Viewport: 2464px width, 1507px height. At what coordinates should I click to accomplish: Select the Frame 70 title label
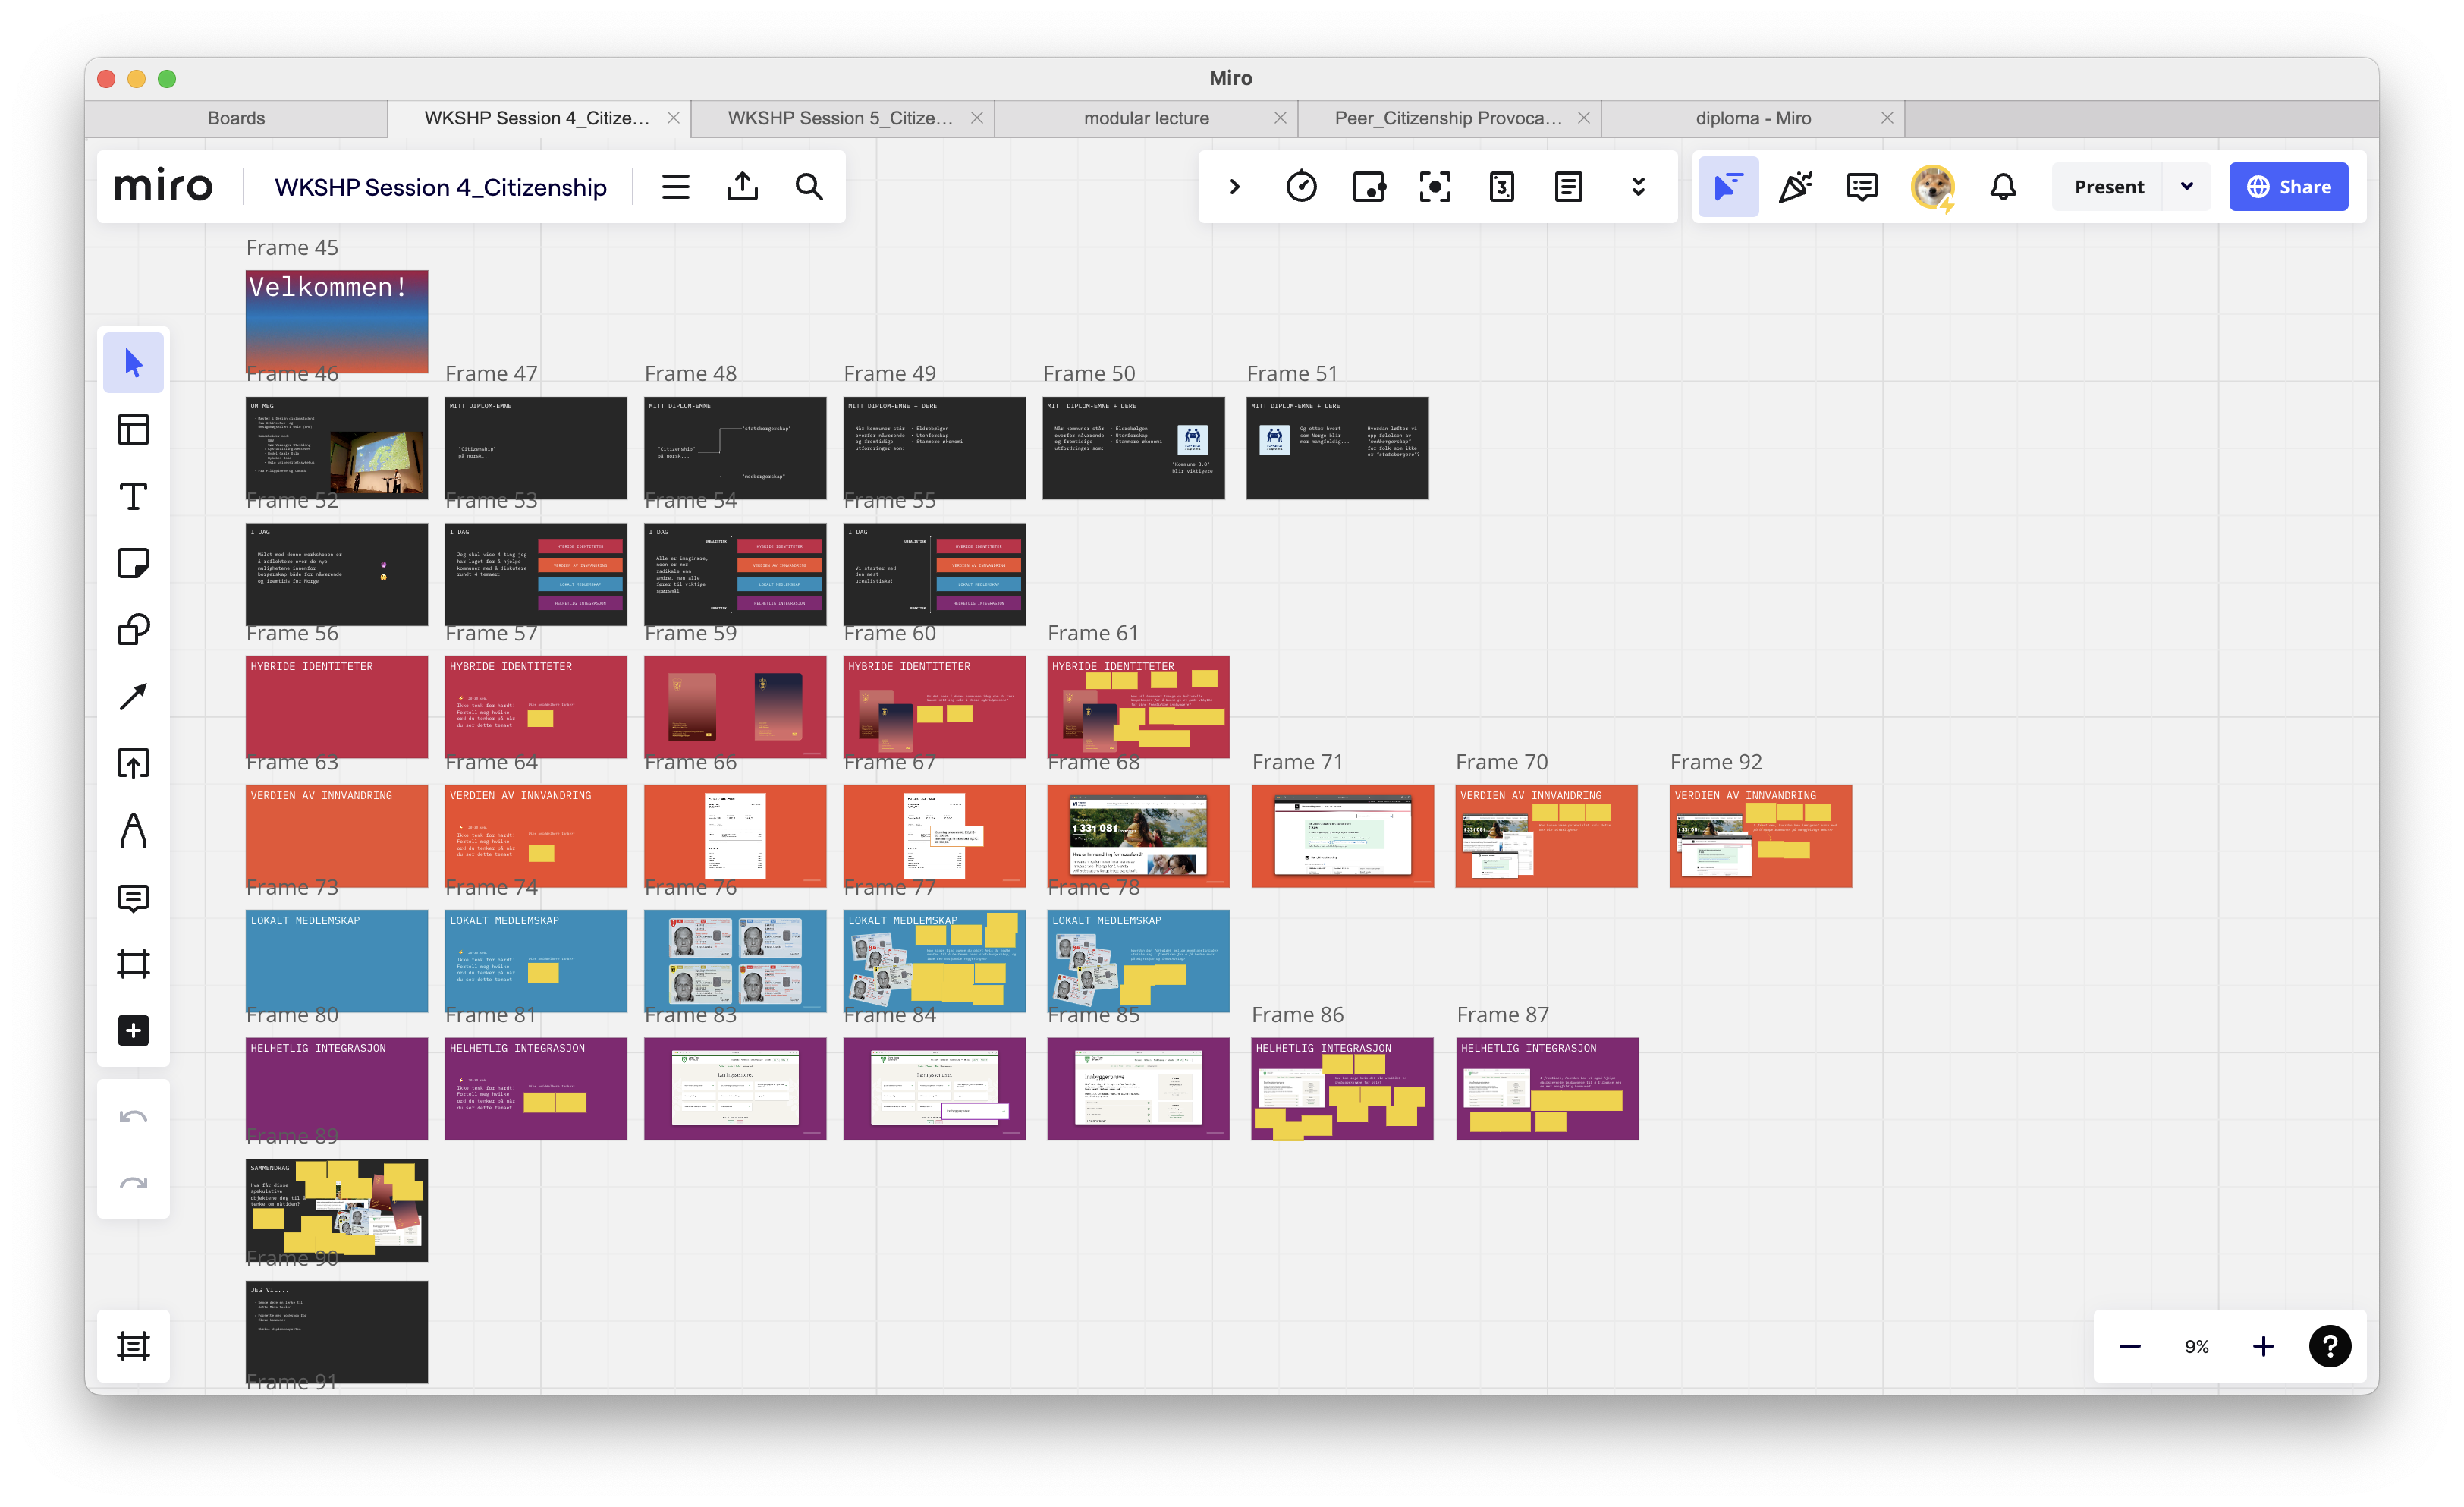click(1501, 762)
